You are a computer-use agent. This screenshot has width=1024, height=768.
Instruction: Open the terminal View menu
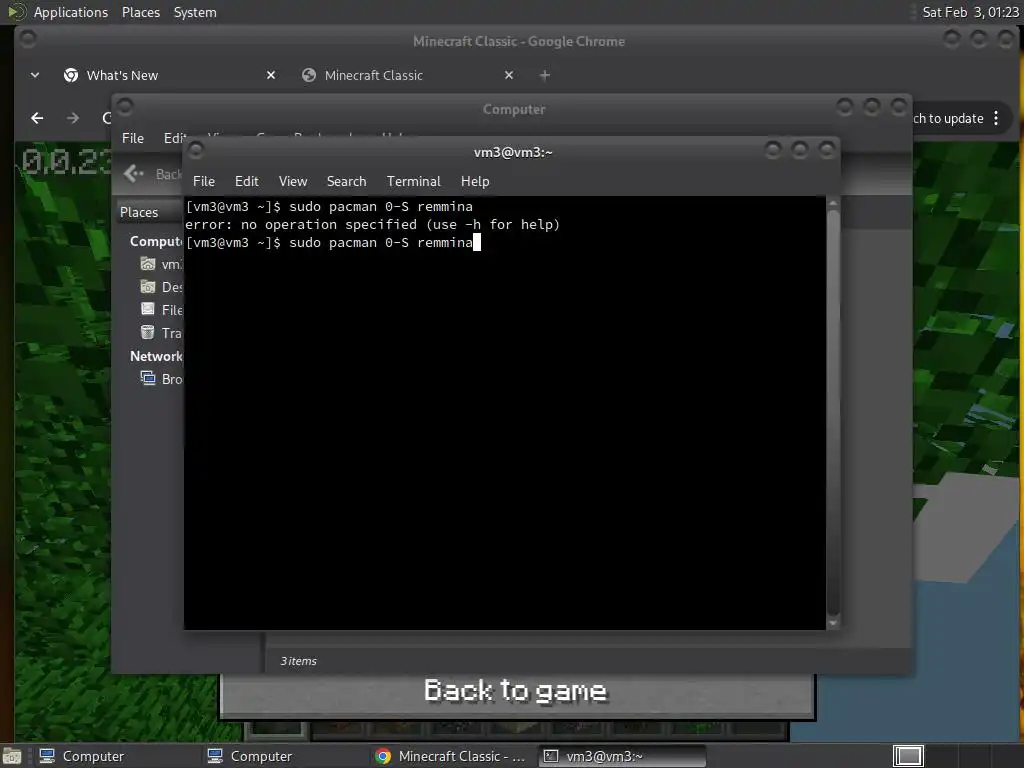[293, 182]
